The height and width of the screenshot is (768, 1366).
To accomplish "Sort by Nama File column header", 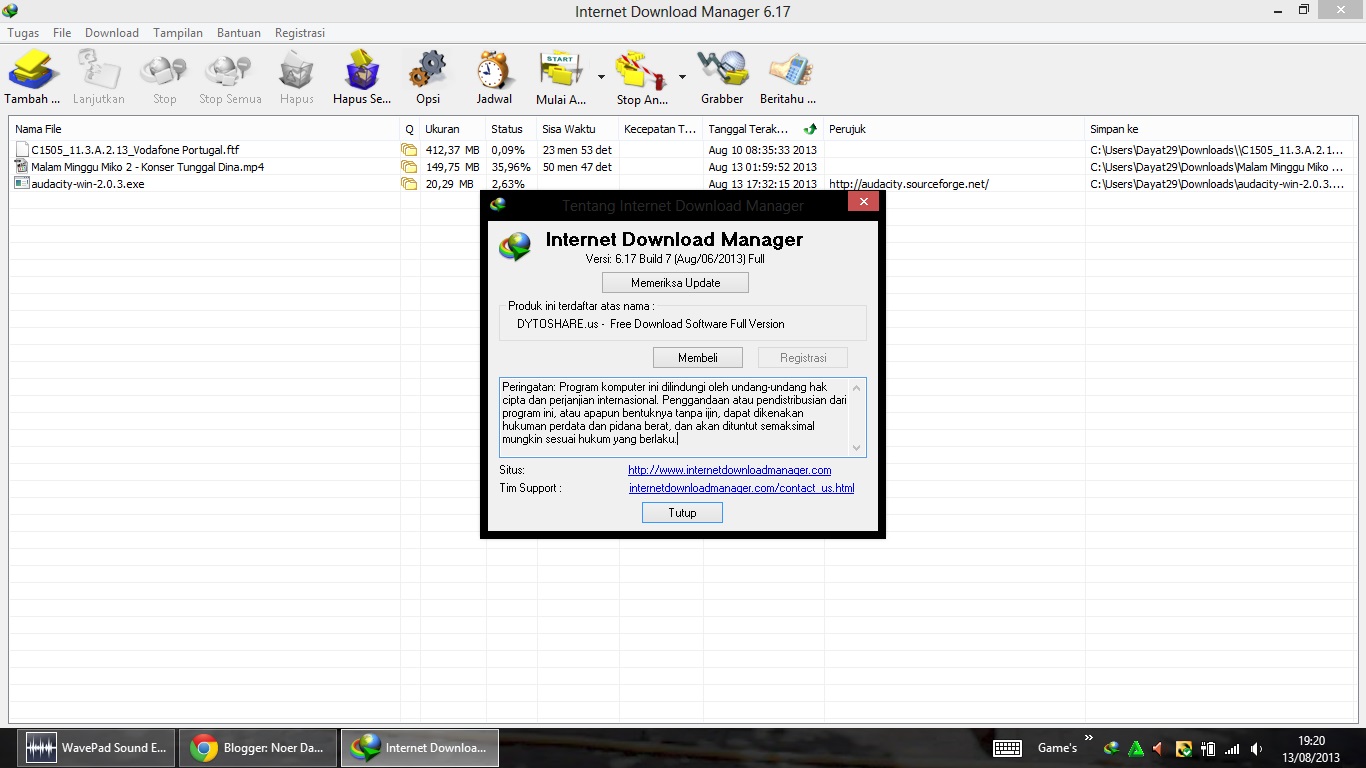I will pos(204,129).
